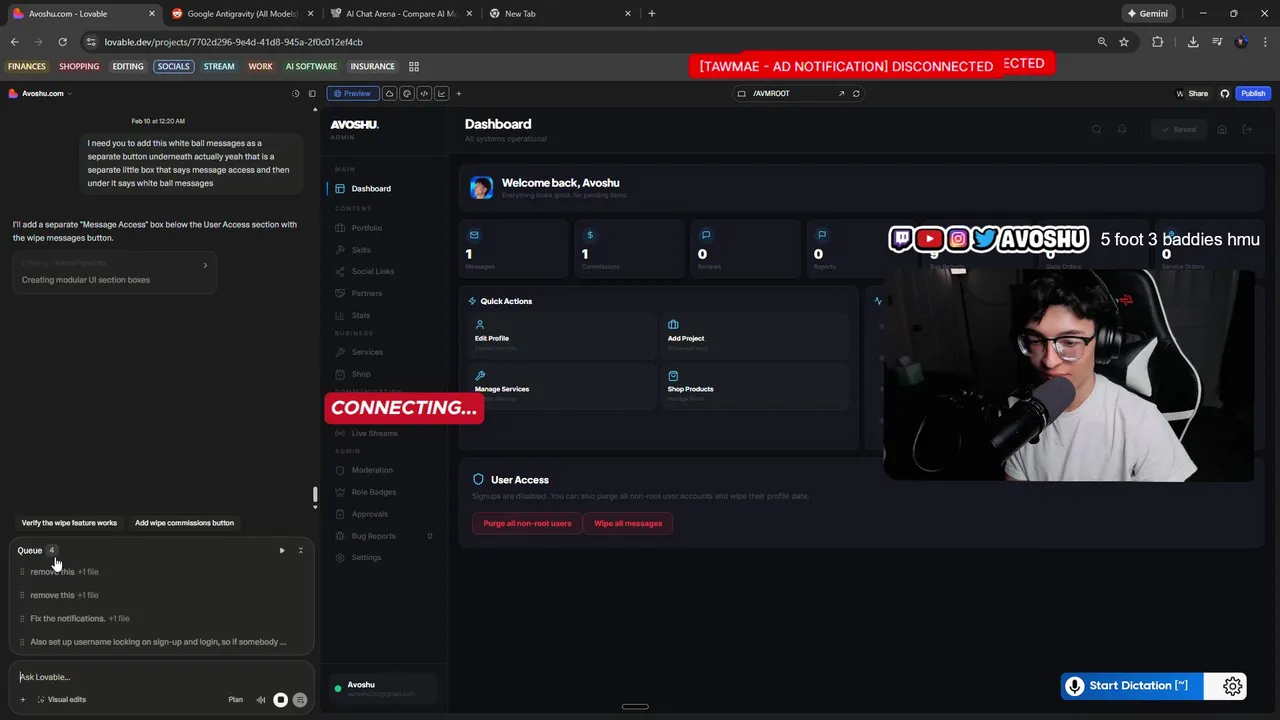Stop generation with the stop button
Screen dimensions: 1280x720
click(x=281, y=700)
